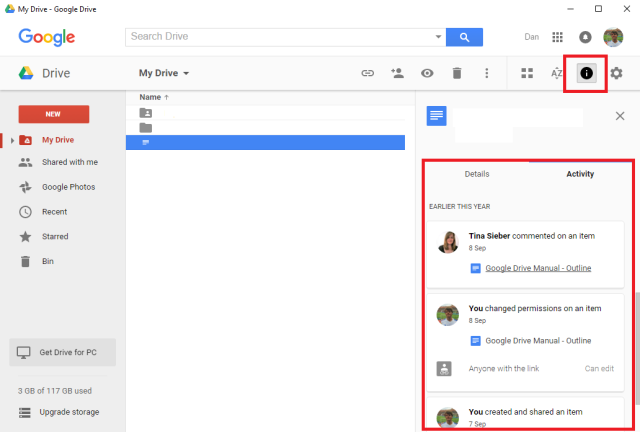Switch to the Activity tab
Screen dimensions: 640x432
tap(580, 174)
